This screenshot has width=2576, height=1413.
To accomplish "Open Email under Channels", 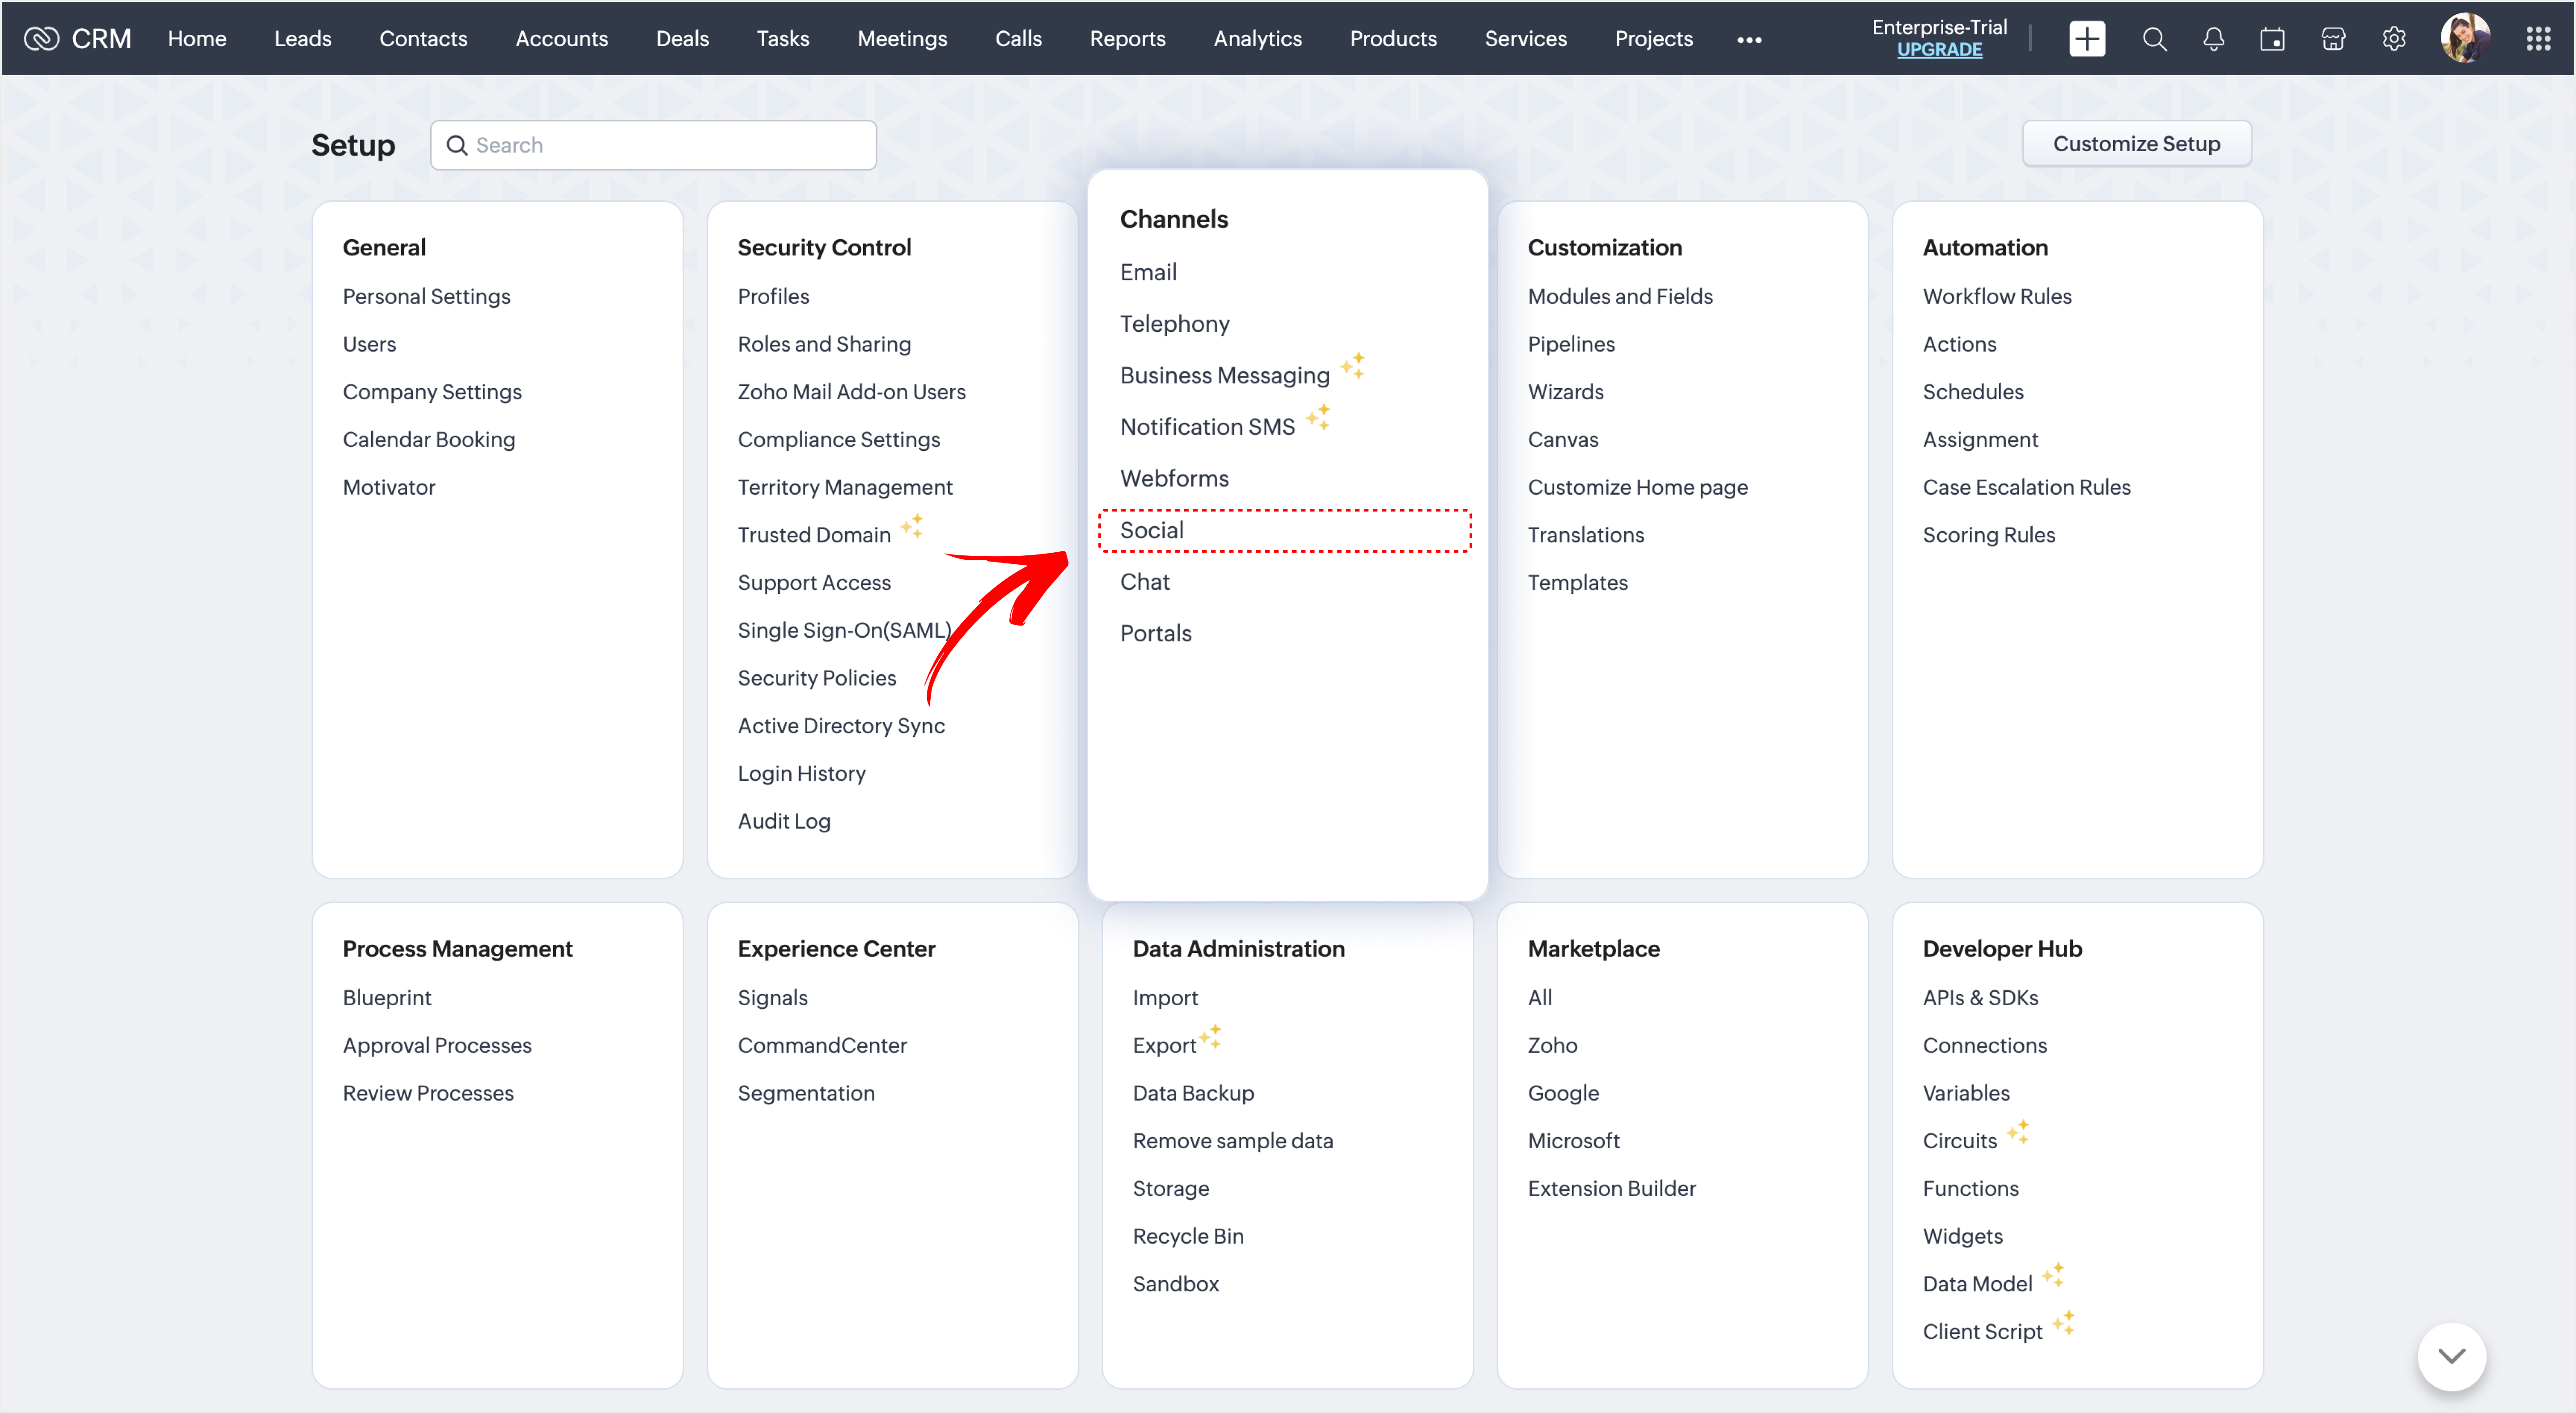I will click(x=1148, y=272).
